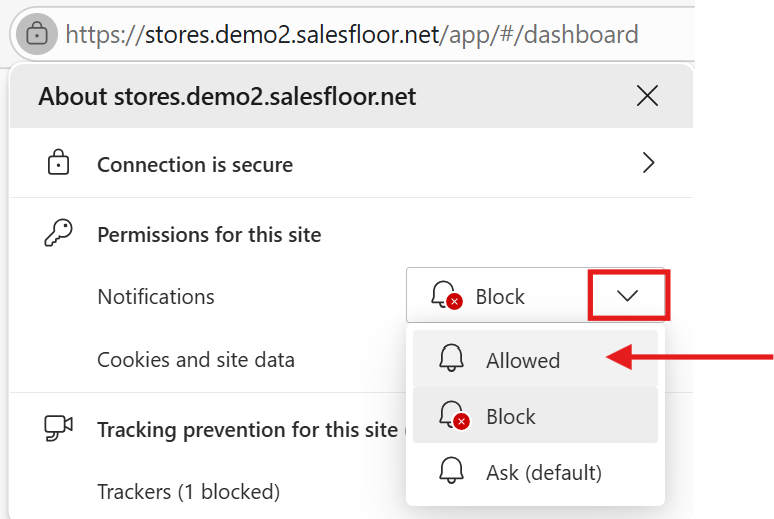Expand Connection is secure details chevron

(x=648, y=164)
